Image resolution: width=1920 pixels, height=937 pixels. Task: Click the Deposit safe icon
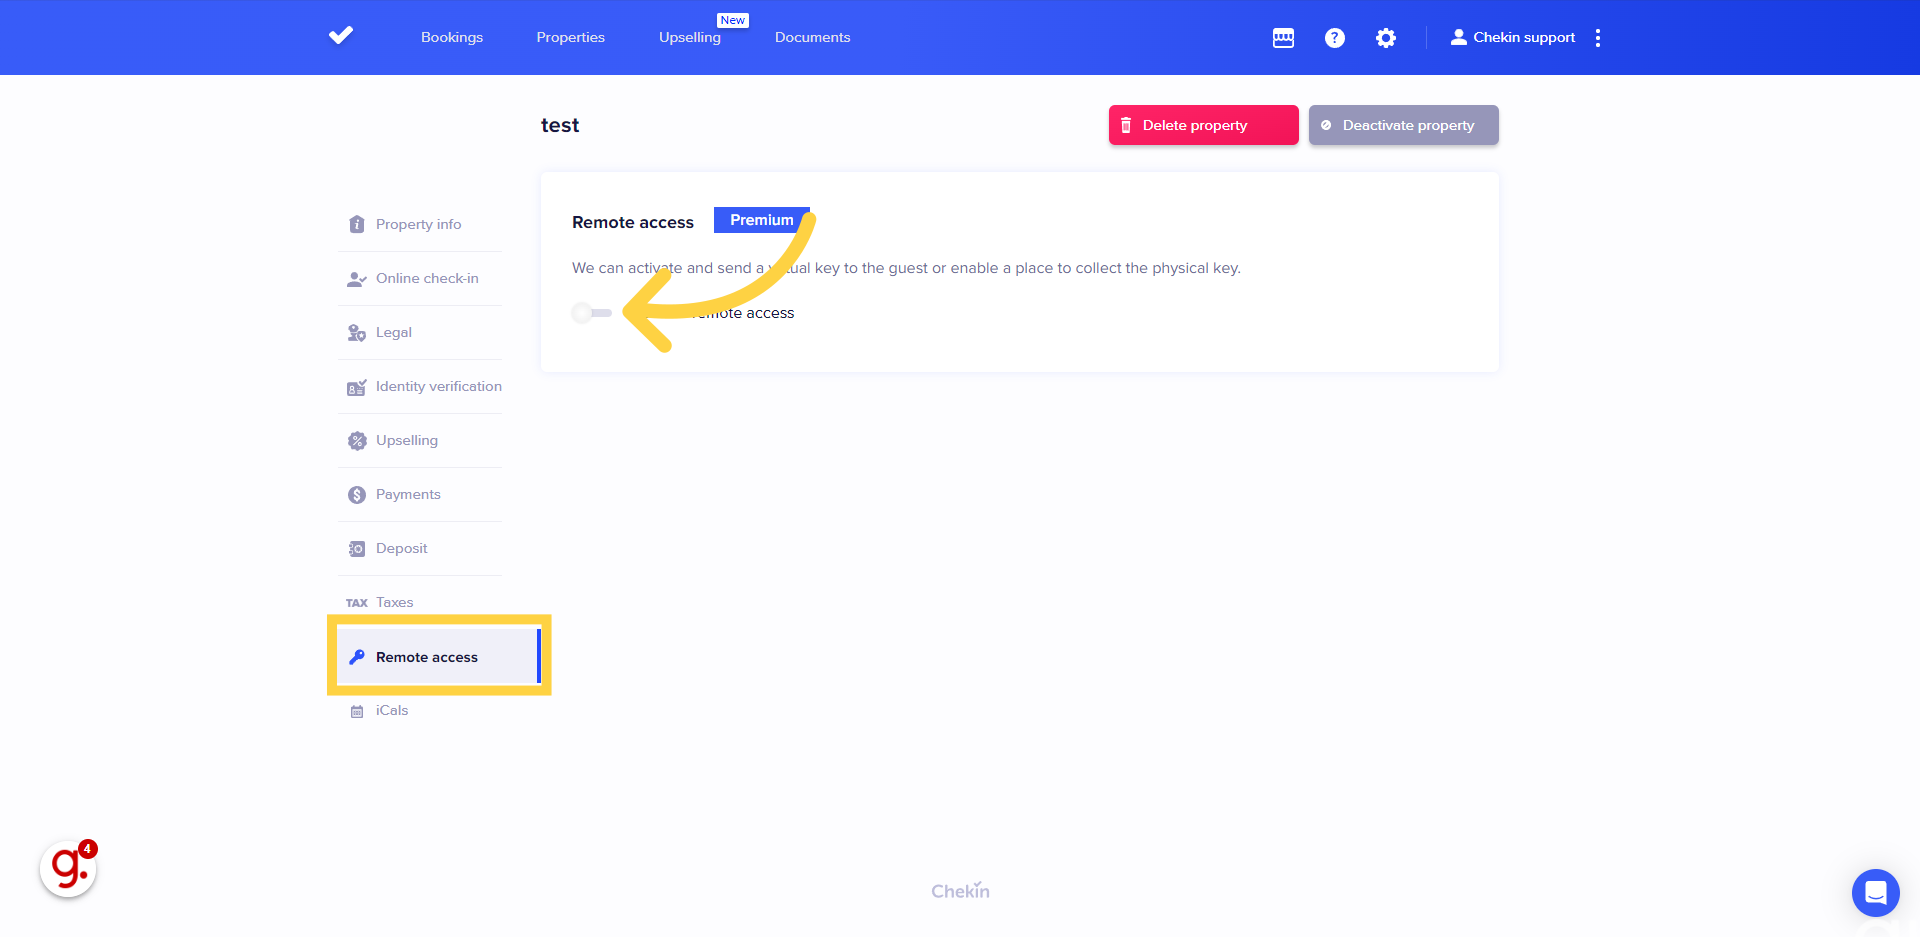[x=356, y=549]
